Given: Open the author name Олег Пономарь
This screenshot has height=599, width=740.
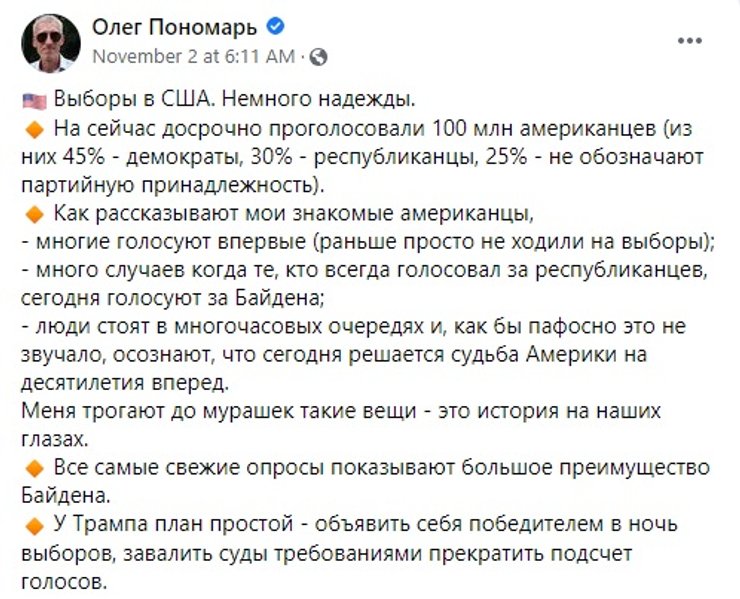Looking at the screenshot, I should tap(175, 29).
